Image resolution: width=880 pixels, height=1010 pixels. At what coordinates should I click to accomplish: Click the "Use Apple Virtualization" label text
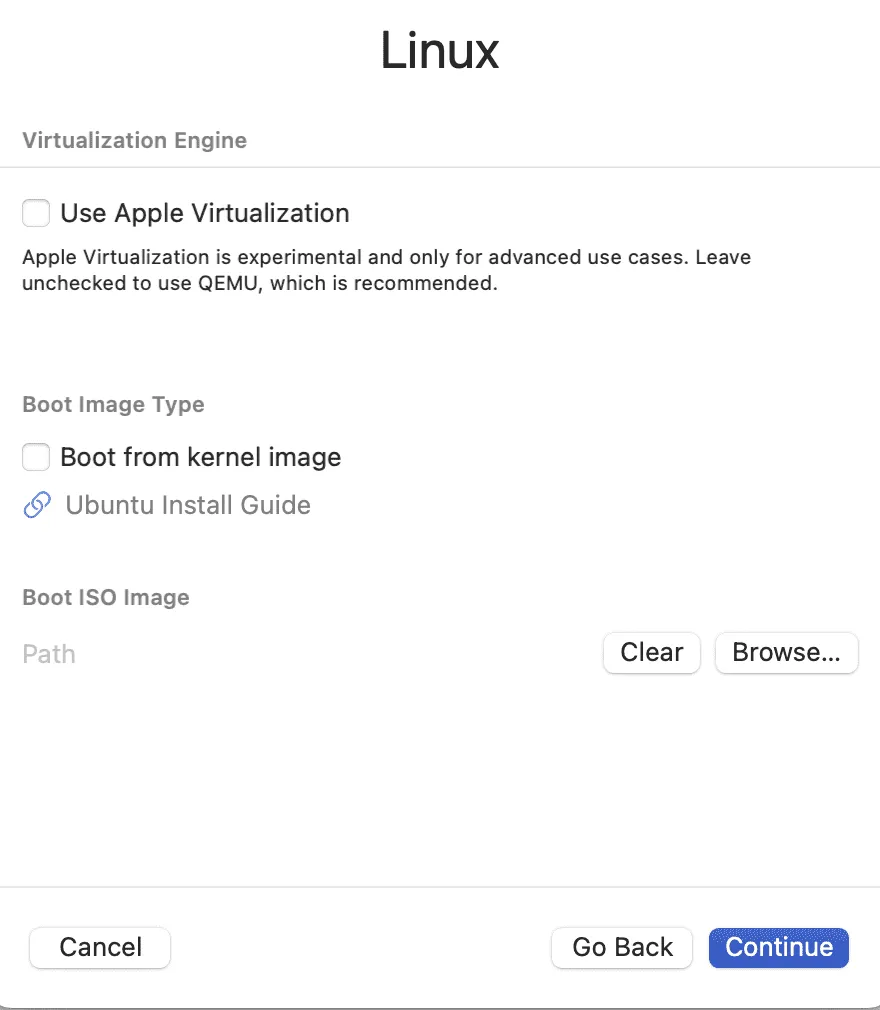coord(205,213)
